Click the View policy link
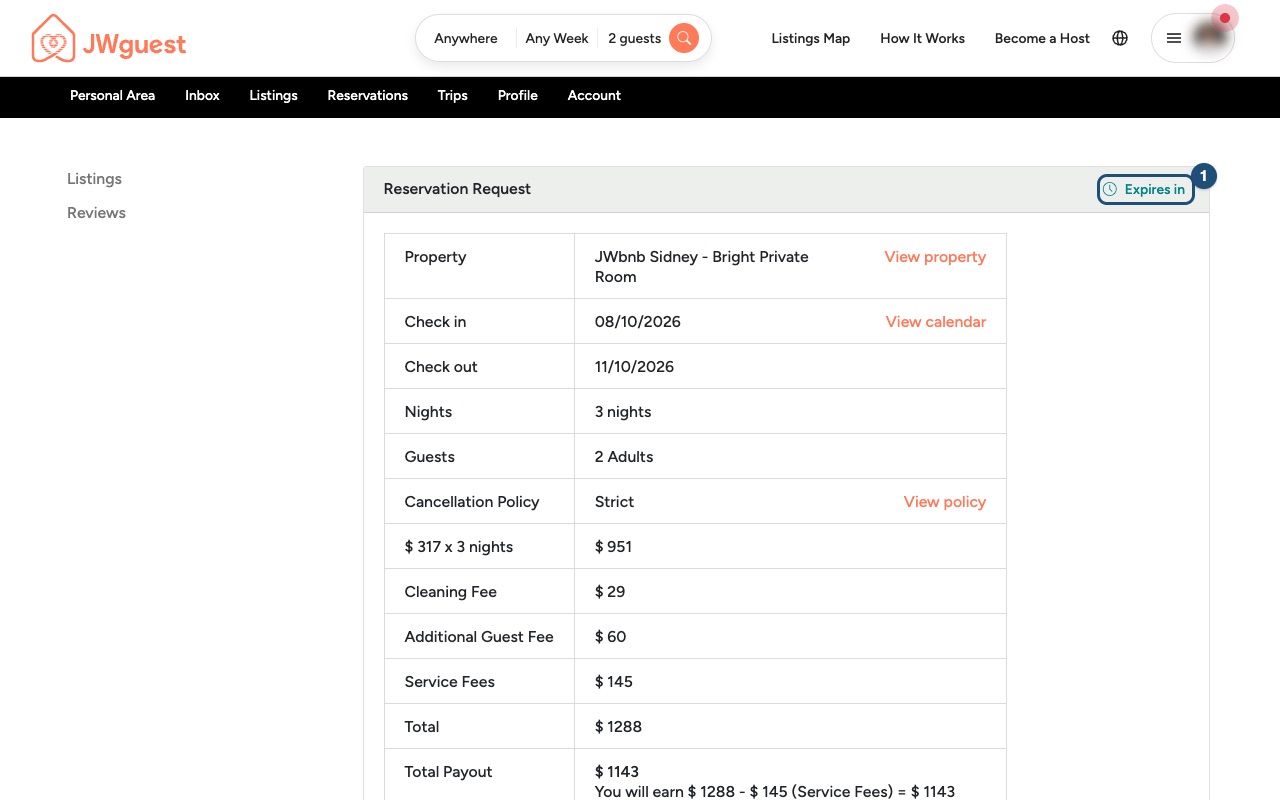This screenshot has height=800, width=1280. pos(945,502)
